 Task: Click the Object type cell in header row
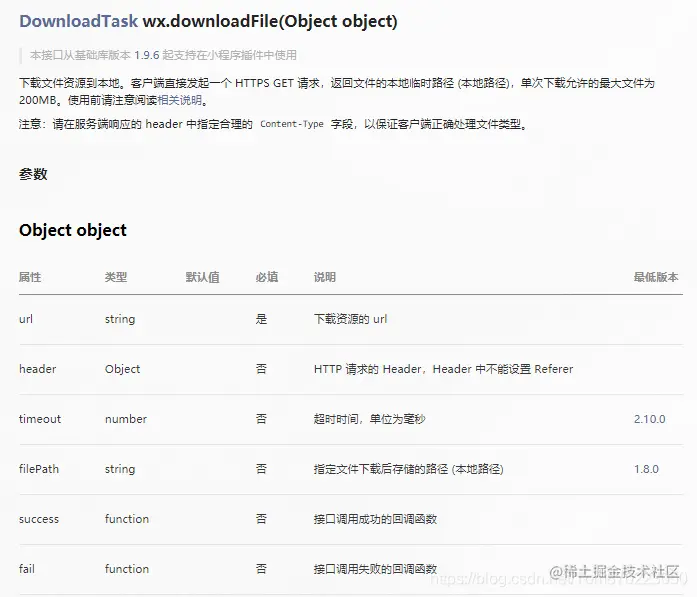coord(123,369)
